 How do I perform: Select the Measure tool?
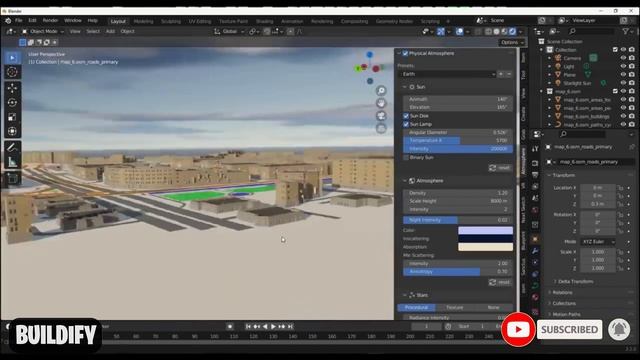(12, 162)
